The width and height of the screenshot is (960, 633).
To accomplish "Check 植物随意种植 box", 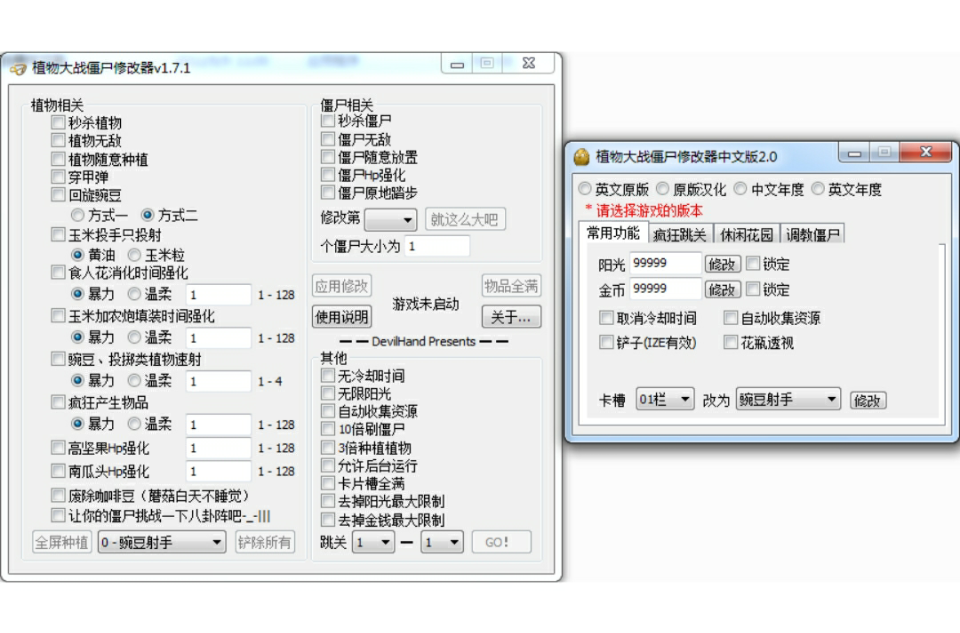I will click(58, 159).
